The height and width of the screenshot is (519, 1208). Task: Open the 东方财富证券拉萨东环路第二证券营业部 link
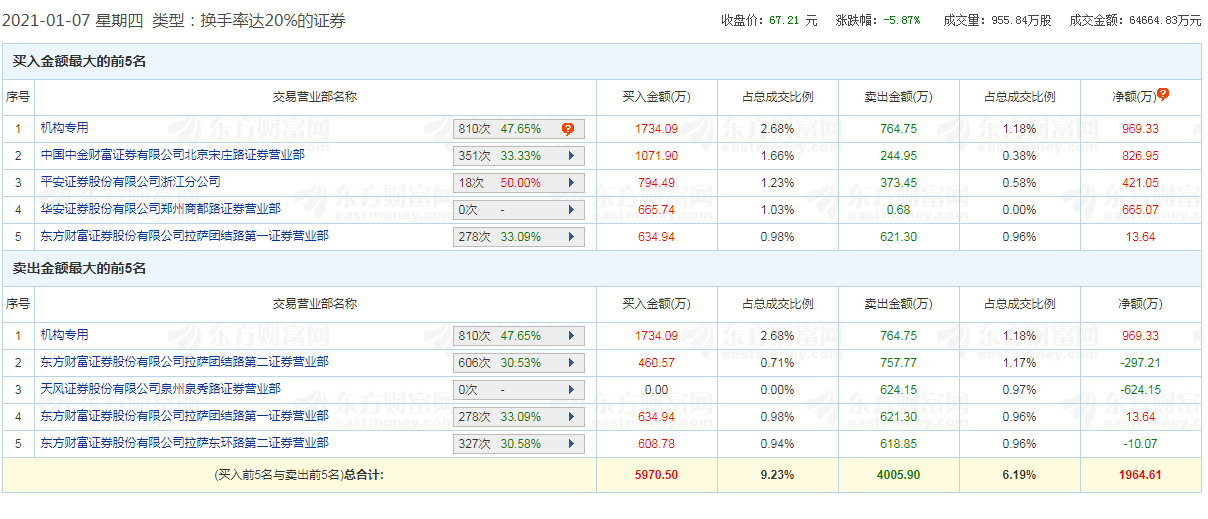click(x=184, y=443)
